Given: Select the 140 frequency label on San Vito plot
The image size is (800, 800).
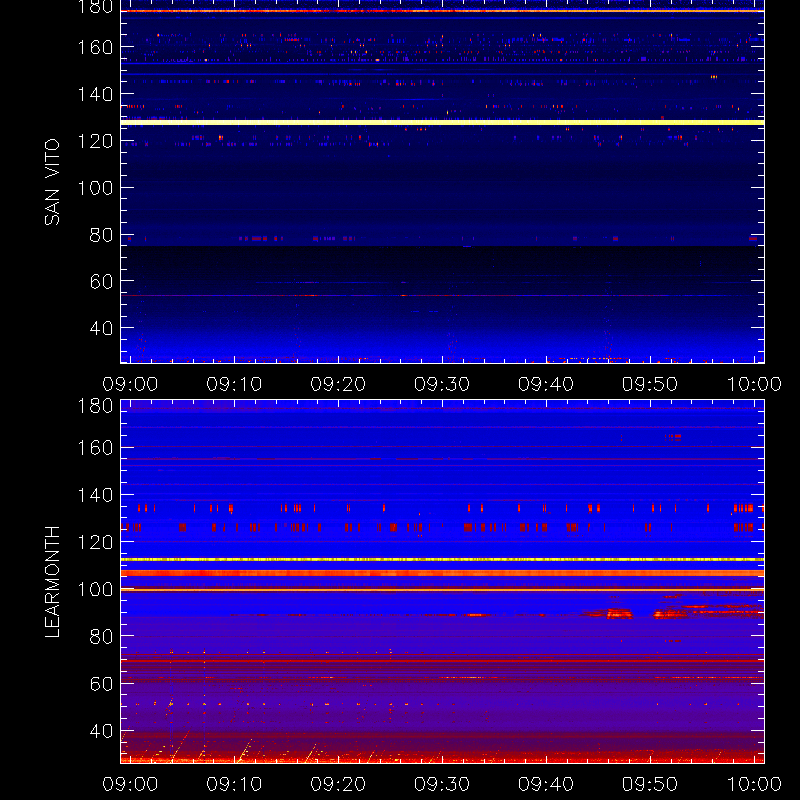Looking at the screenshot, I should [x=95, y=94].
